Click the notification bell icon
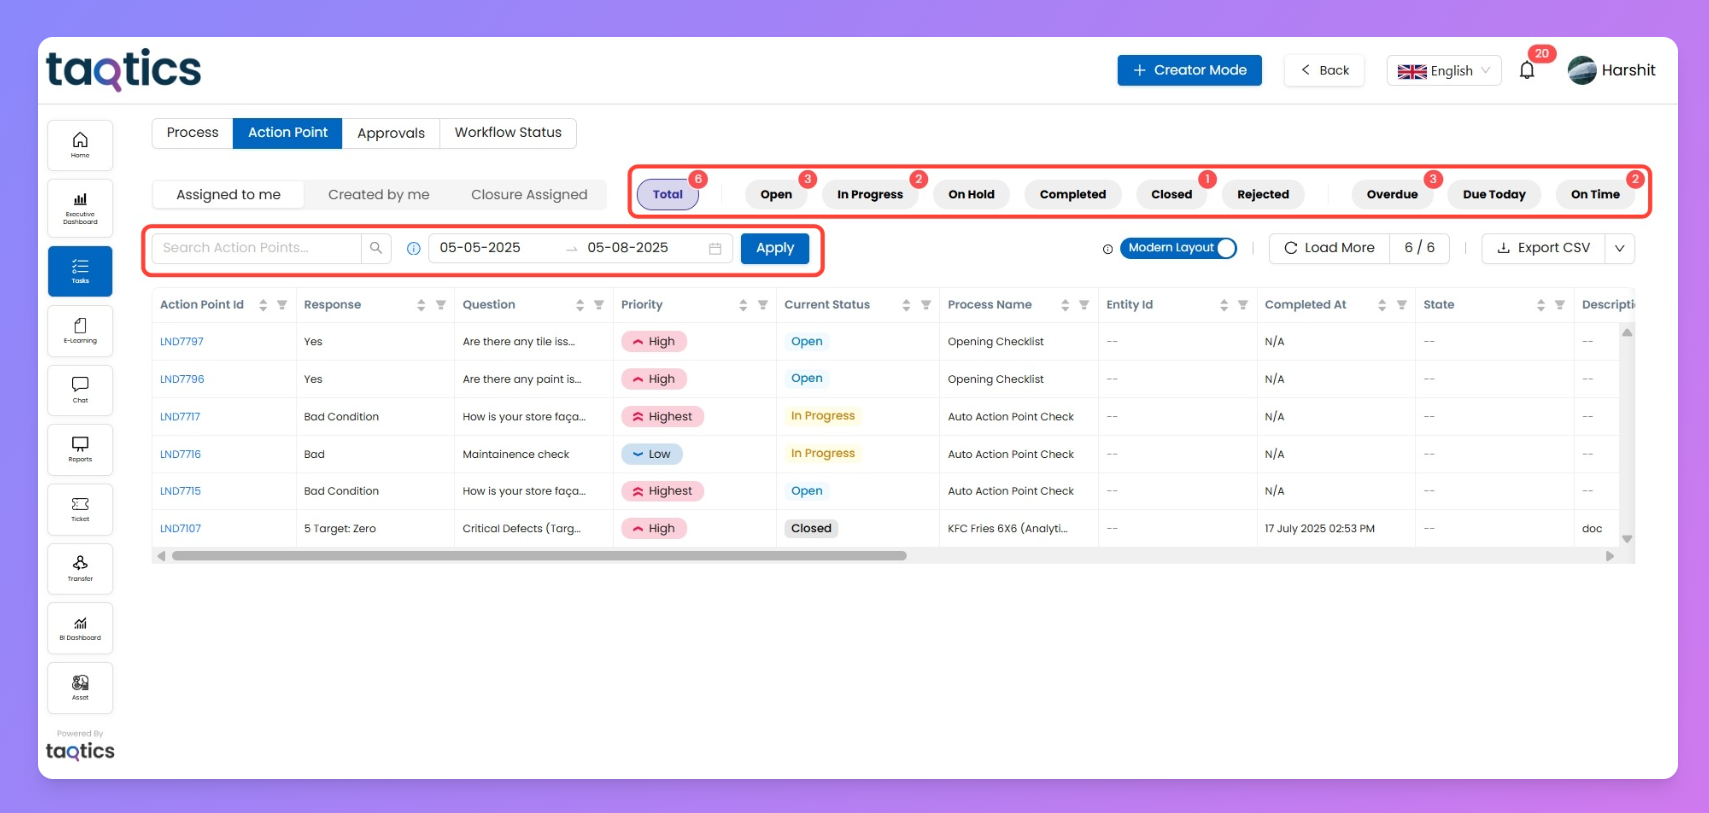The height and width of the screenshot is (813, 1709). (x=1526, y=71)
